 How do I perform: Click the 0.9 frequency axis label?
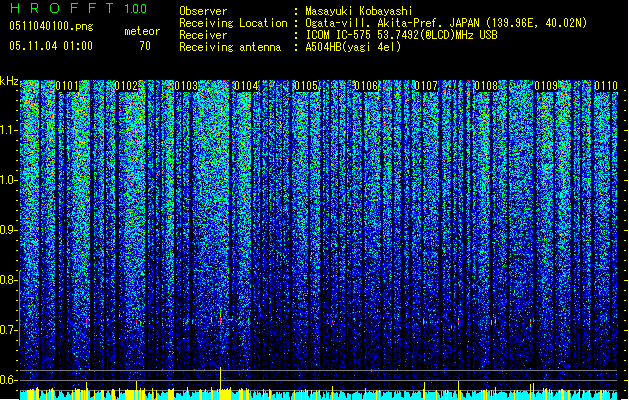pos(8,230)
